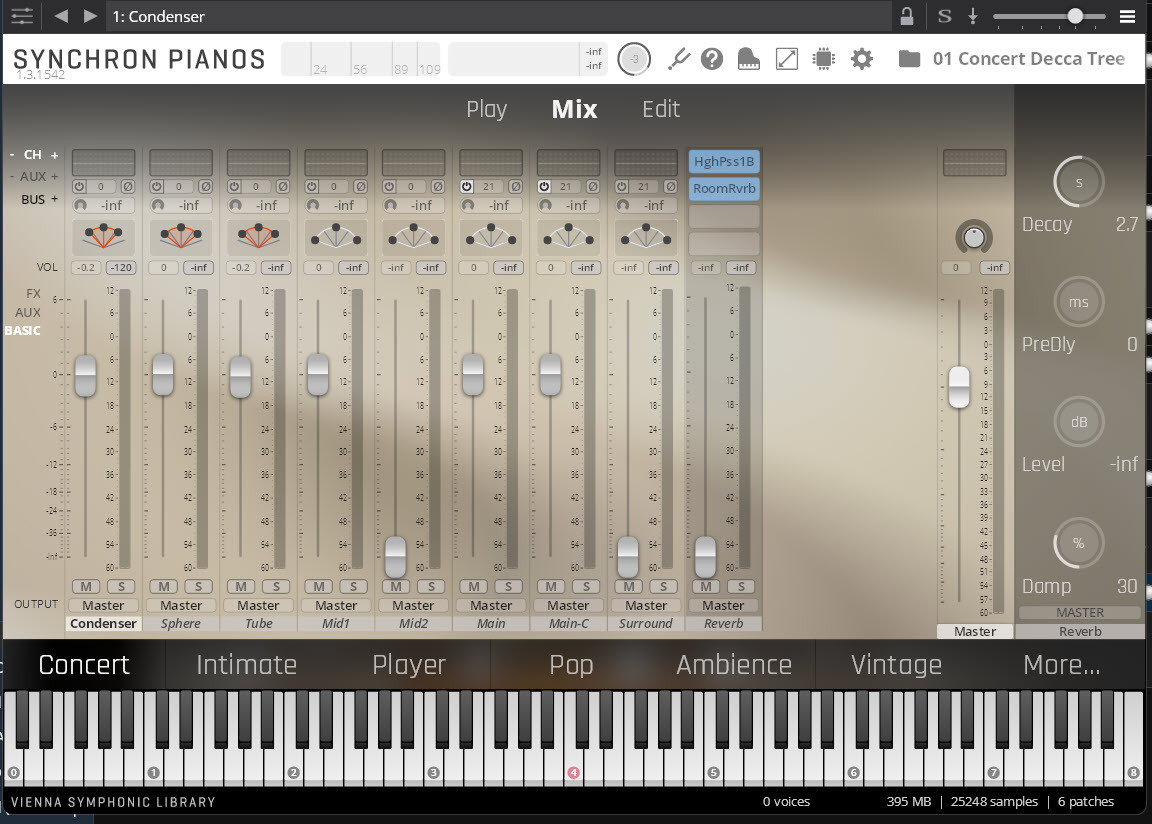Open Reverb channel output Master selector
1152x824 pixels.
pyautogui.click(x=723, y=606)
